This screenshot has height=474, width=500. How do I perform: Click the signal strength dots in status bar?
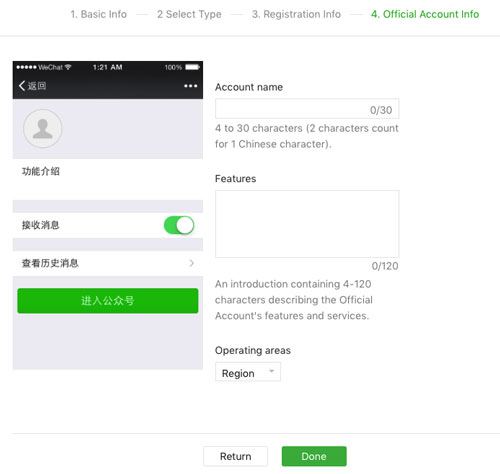(26, 67)
